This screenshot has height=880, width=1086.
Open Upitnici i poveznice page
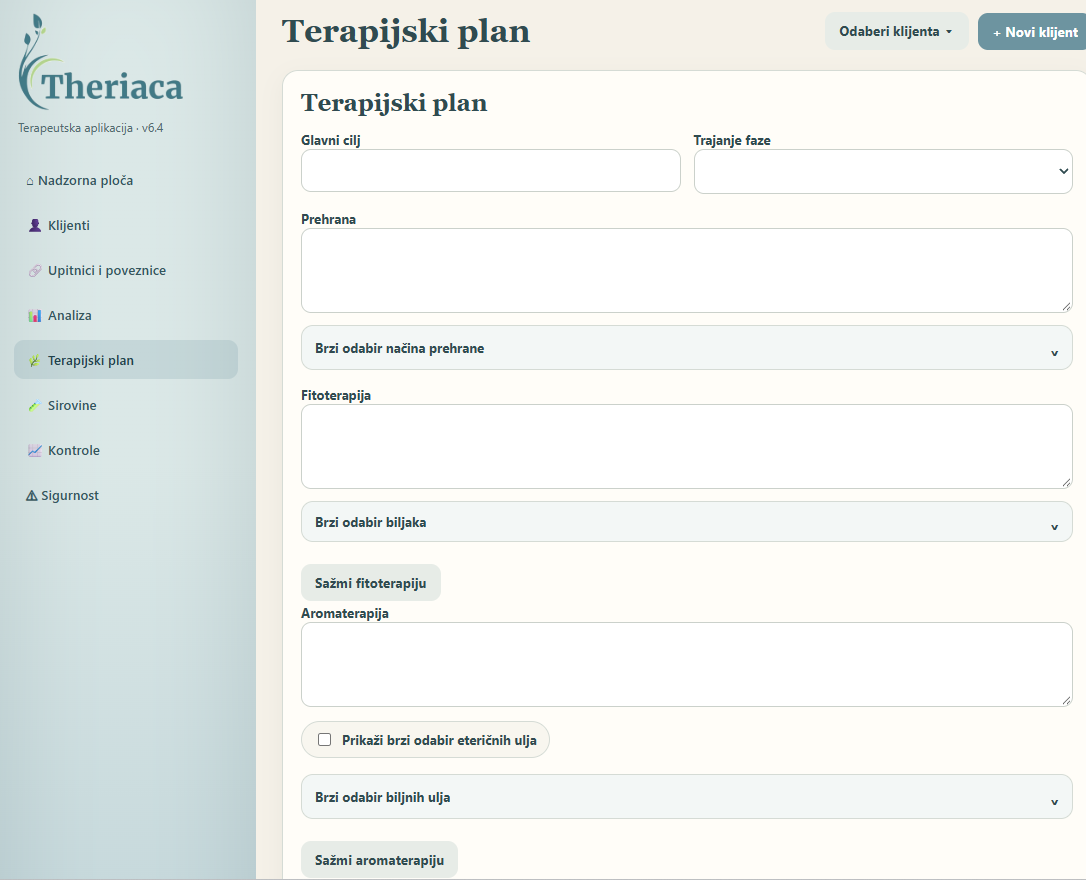point(125,271)
